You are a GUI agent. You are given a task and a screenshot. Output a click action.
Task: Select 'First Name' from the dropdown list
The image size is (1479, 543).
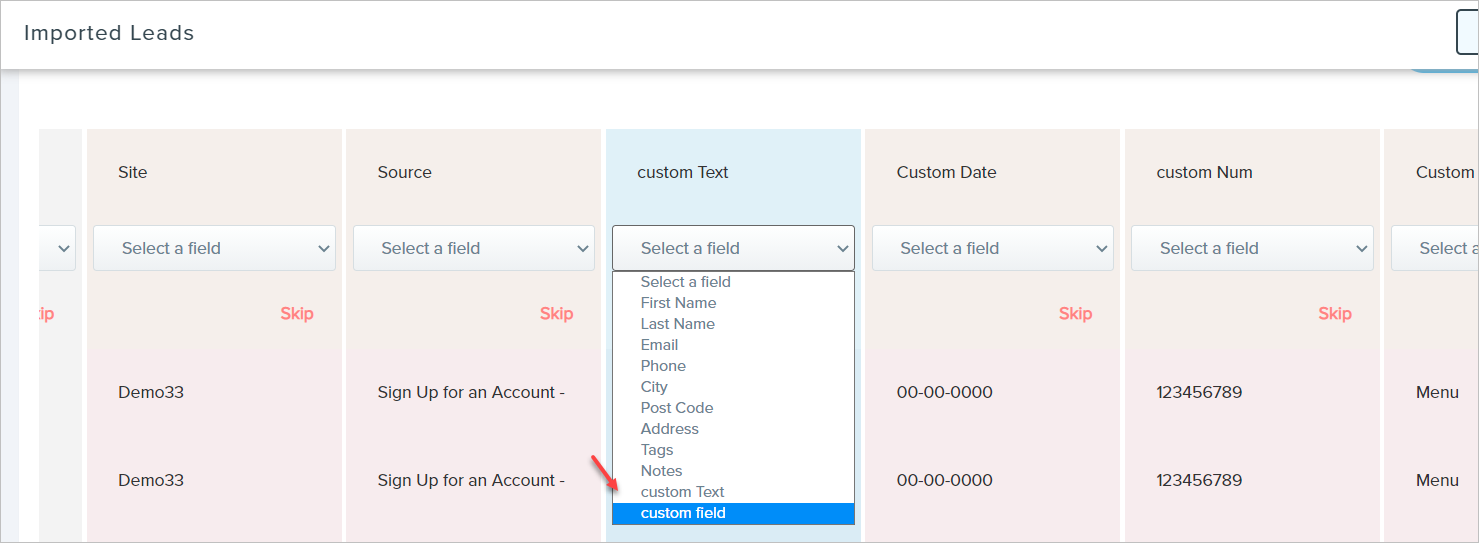click(x=678, y=303)
